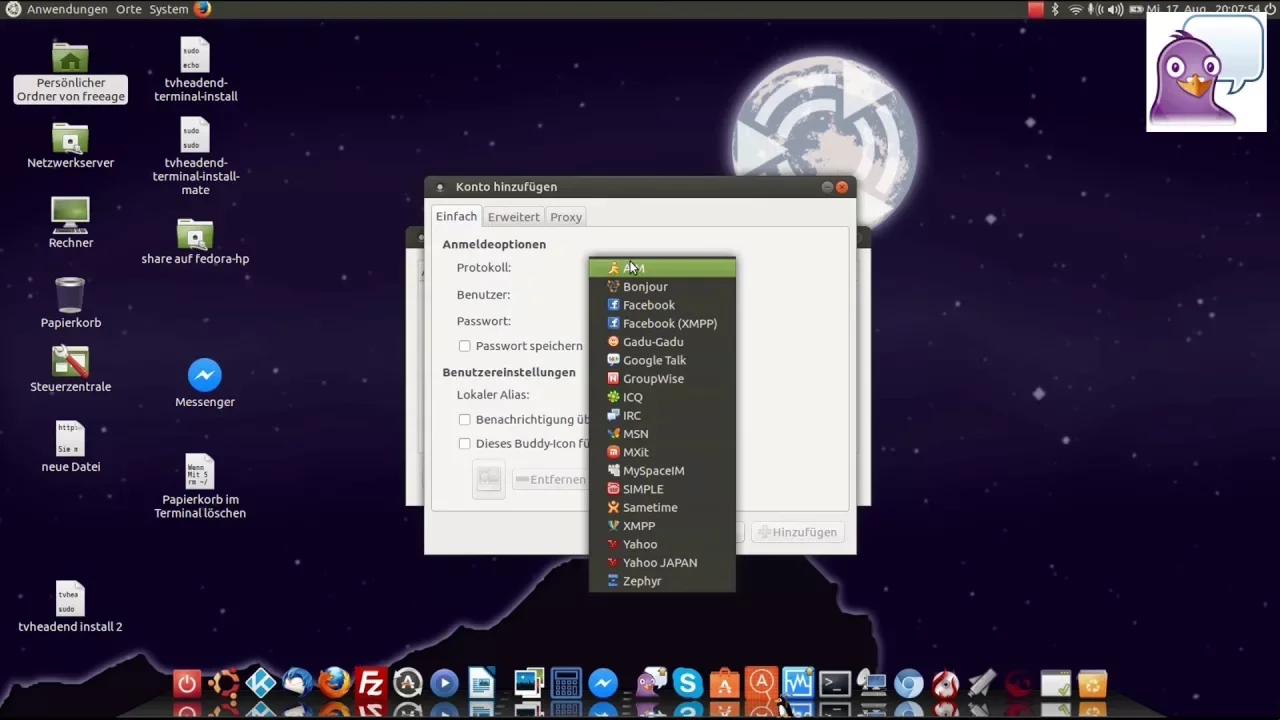This screenshot has width=1280, height=720.
Task: Enable the Dieses Buddy-Icon checkbox
Action: click(465, 443)
